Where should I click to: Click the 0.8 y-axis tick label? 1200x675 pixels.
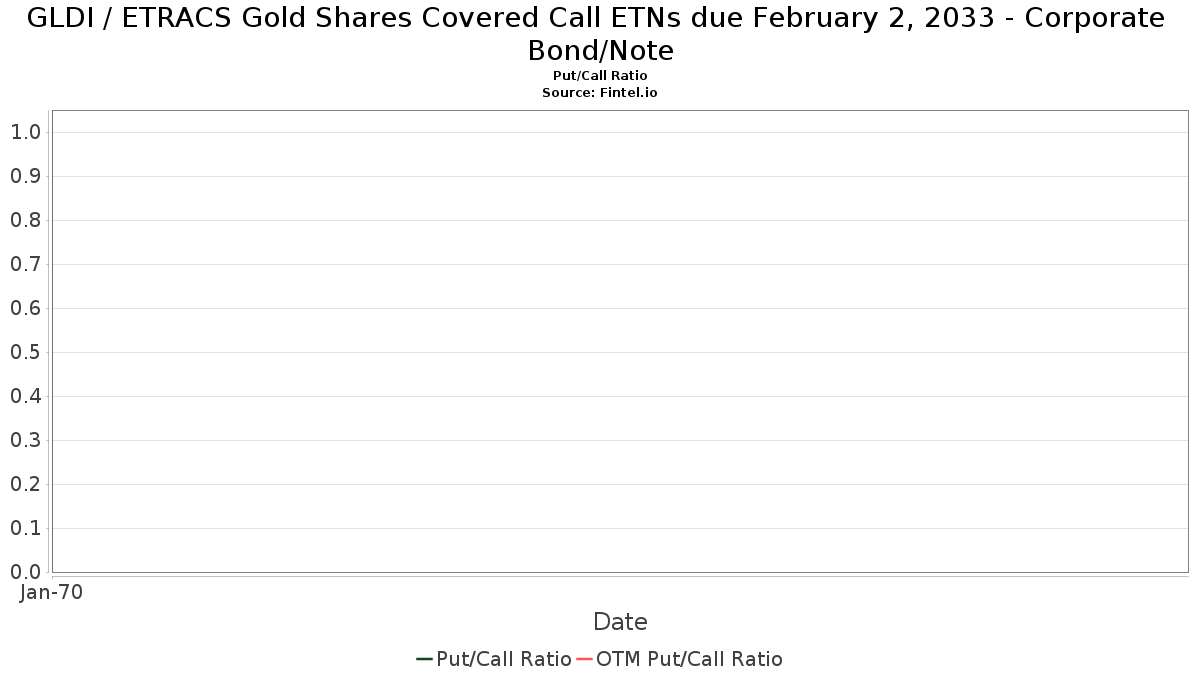coord(25,220)
